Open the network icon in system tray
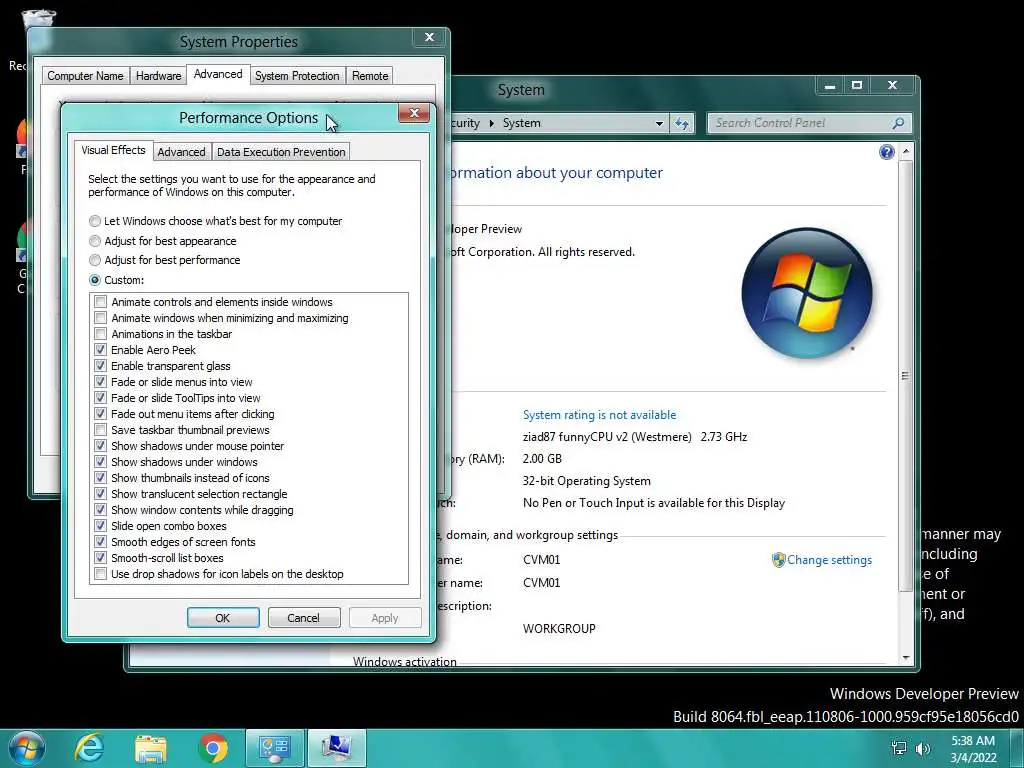Image resolution: width=1024 pixels, height=768 pixels. click(x=899, y=748)
